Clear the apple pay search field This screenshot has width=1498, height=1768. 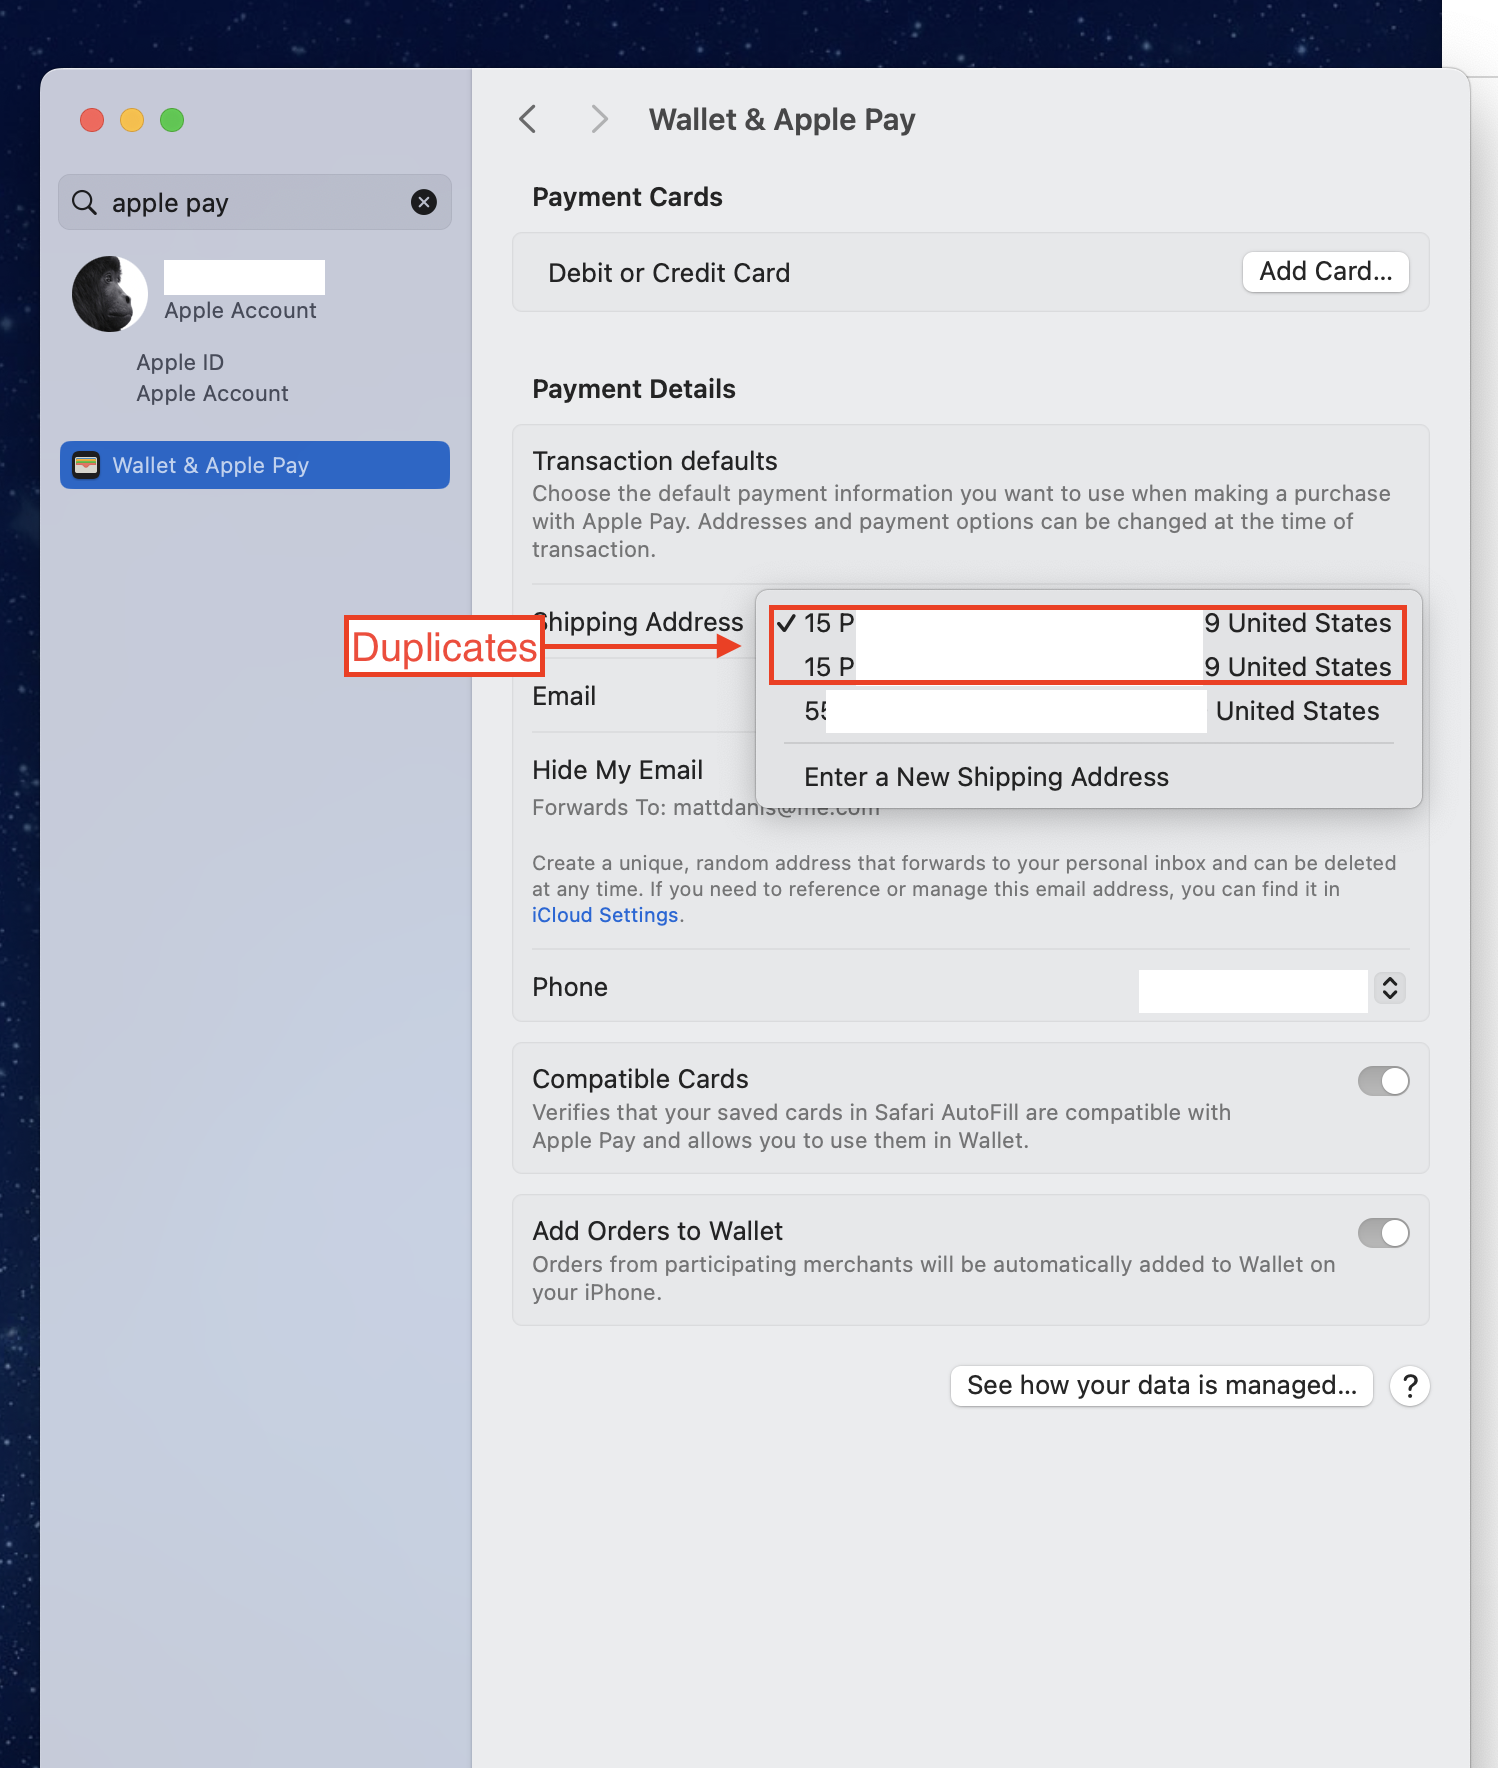pos(424,202)
